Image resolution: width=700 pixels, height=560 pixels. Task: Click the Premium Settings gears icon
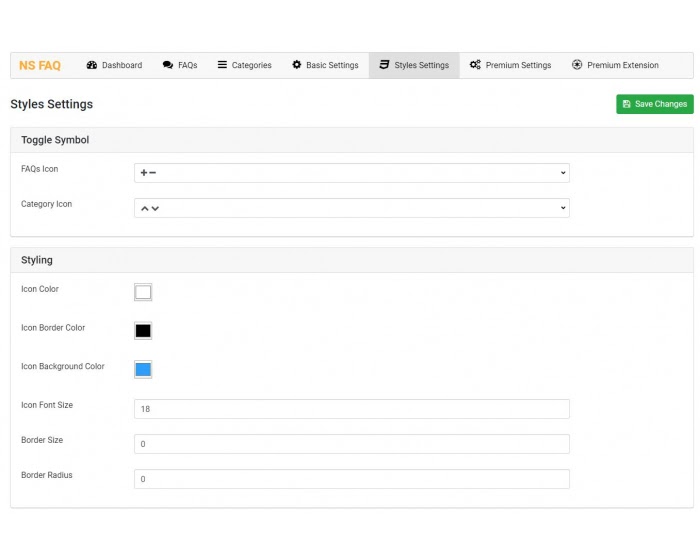(x=475, y=66)
